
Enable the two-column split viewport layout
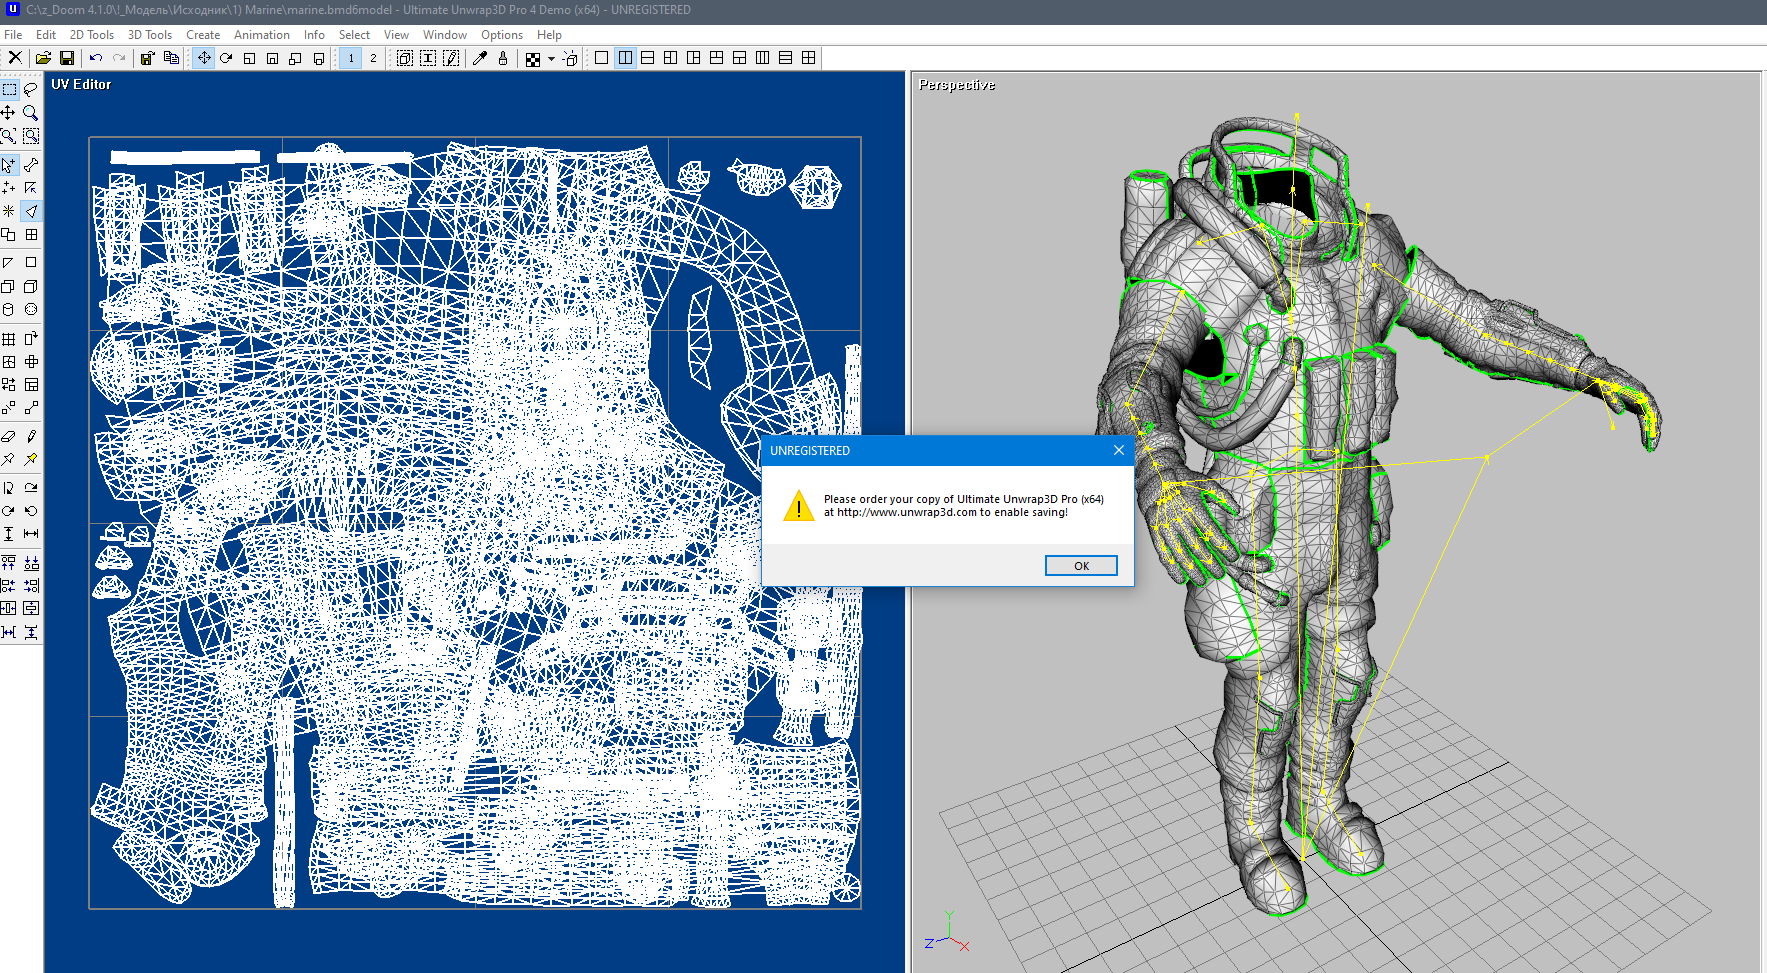[x=625, y=58]
